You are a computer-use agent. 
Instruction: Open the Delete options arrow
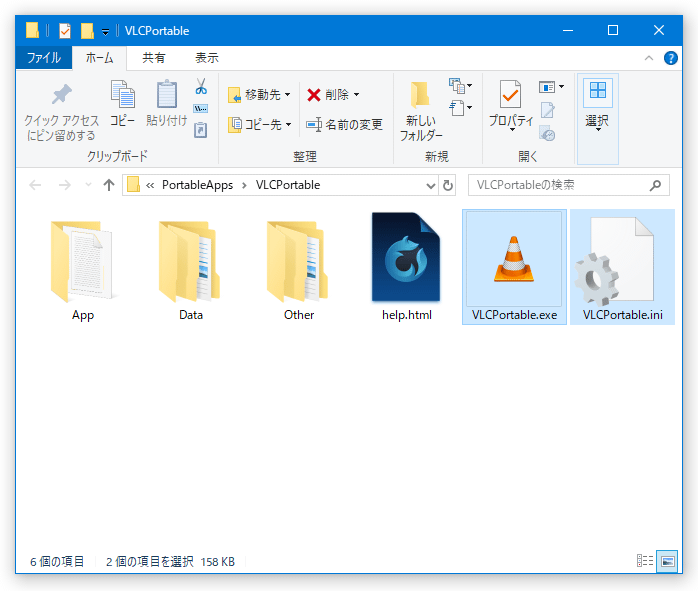click(357, 95)
